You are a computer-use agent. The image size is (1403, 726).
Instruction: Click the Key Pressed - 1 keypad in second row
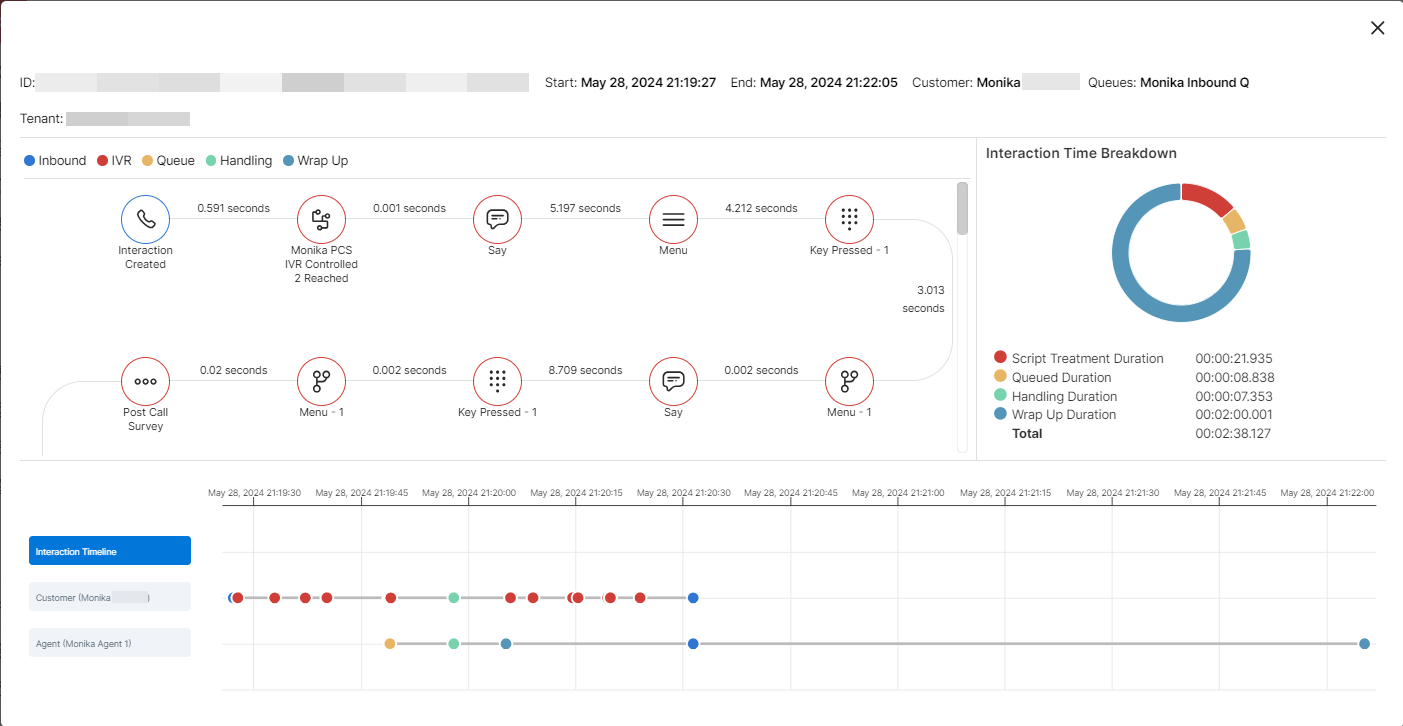[x=497, y=381]
